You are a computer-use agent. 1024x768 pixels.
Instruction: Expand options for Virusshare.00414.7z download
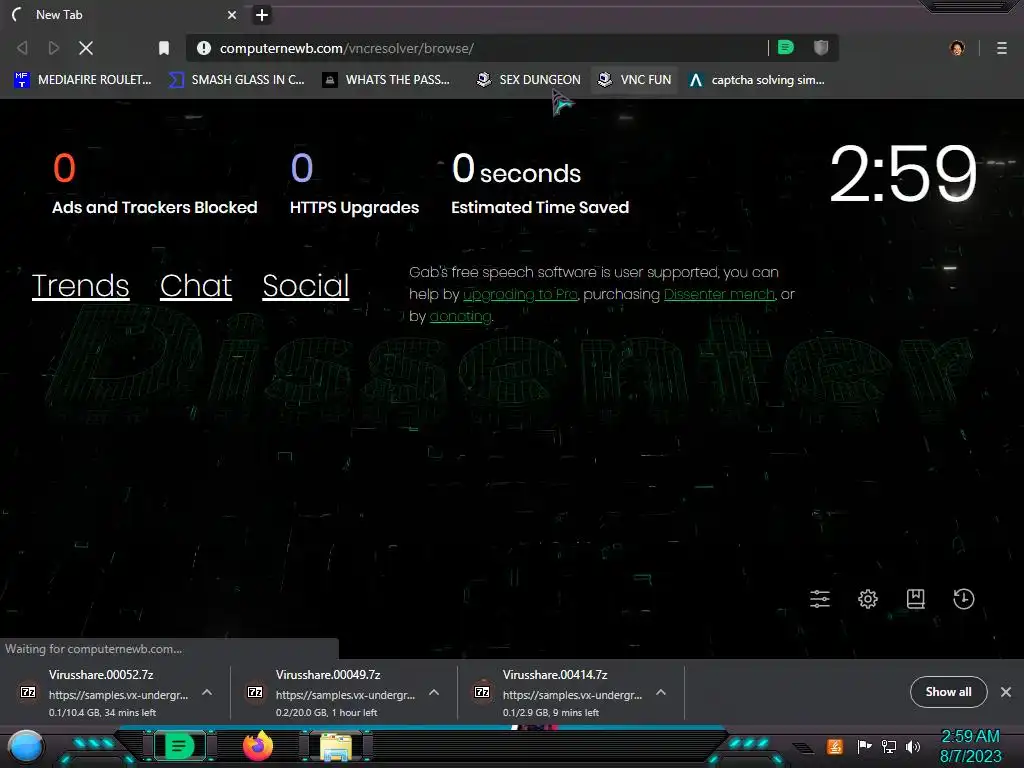[x=661, y=692]
